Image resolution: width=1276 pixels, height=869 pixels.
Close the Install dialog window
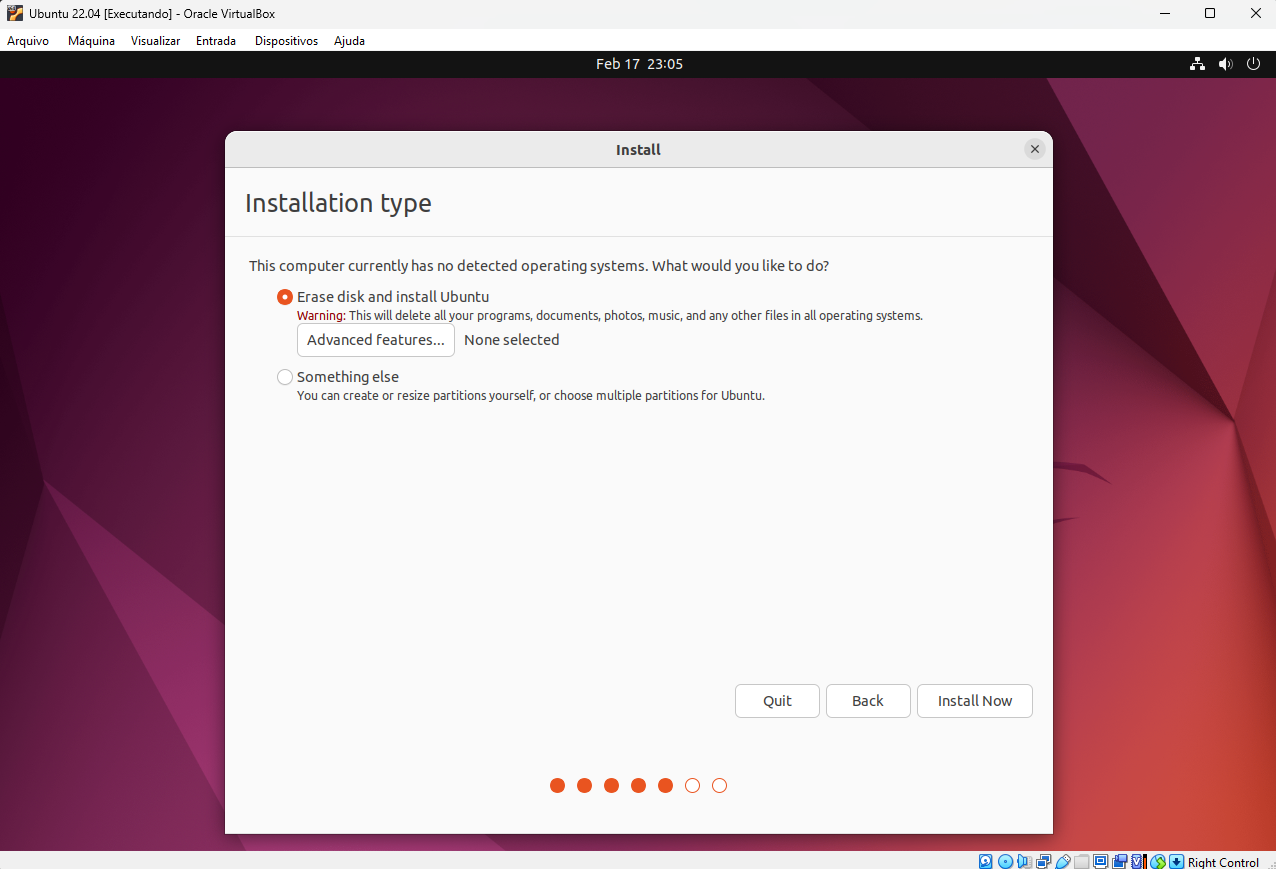tap(1035, 149)
